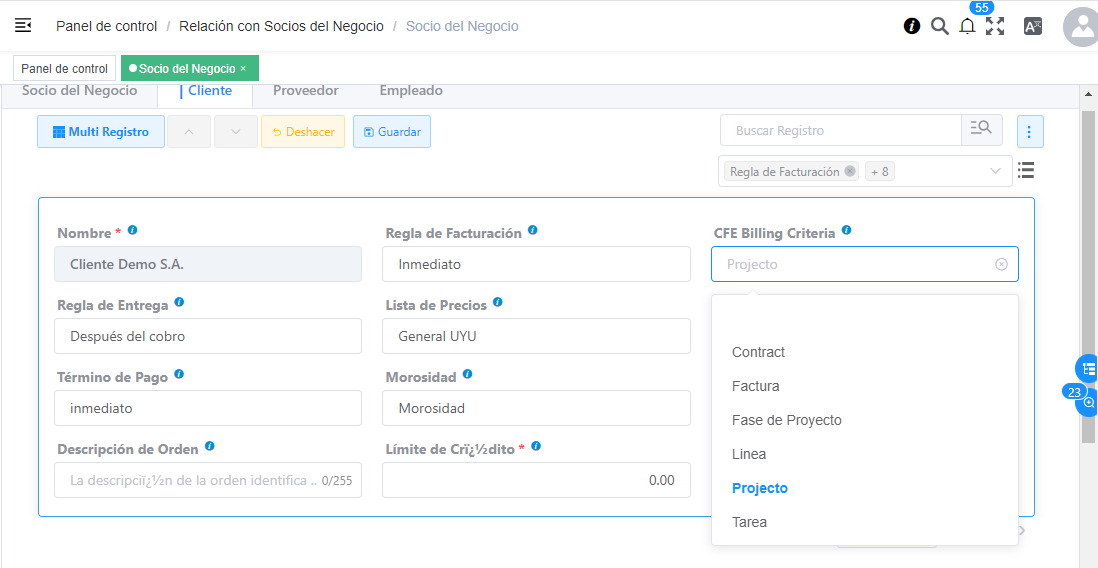Close the Socio del Negocio tab
The height and width of the screenshot is (568, 1098).
[x=243, y=69]
